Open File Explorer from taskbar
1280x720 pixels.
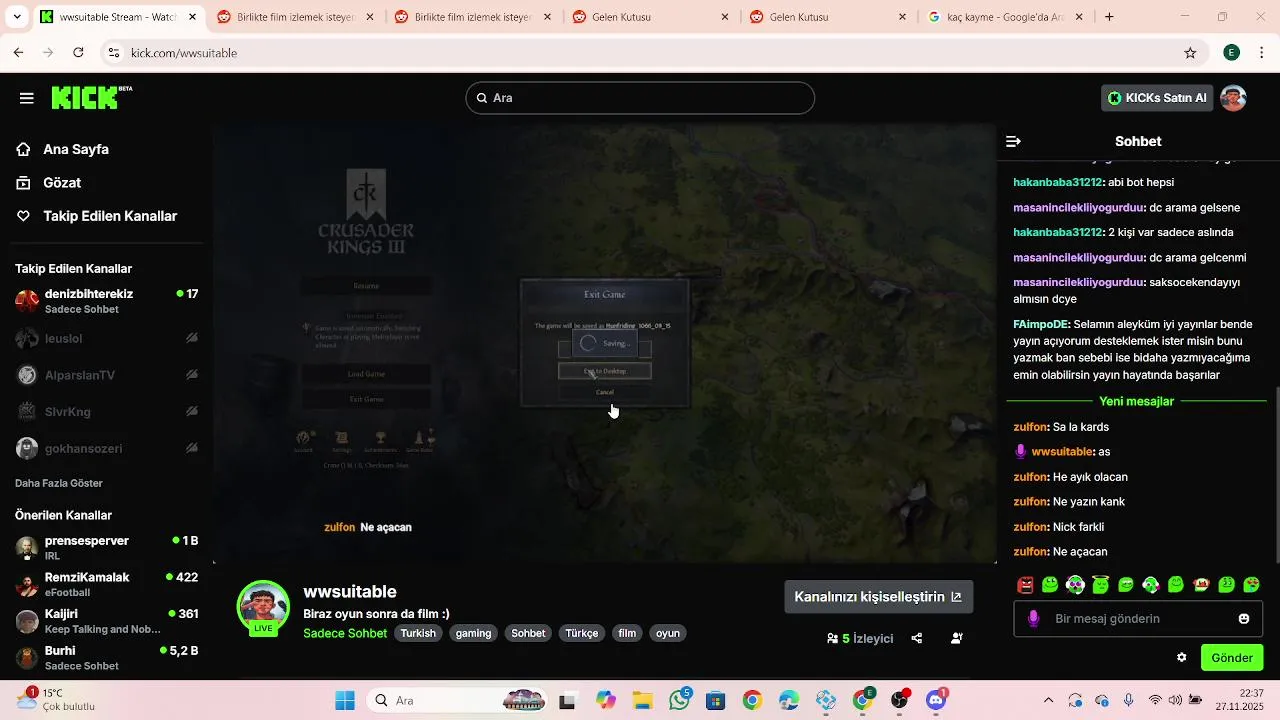(x=641, y=700)
